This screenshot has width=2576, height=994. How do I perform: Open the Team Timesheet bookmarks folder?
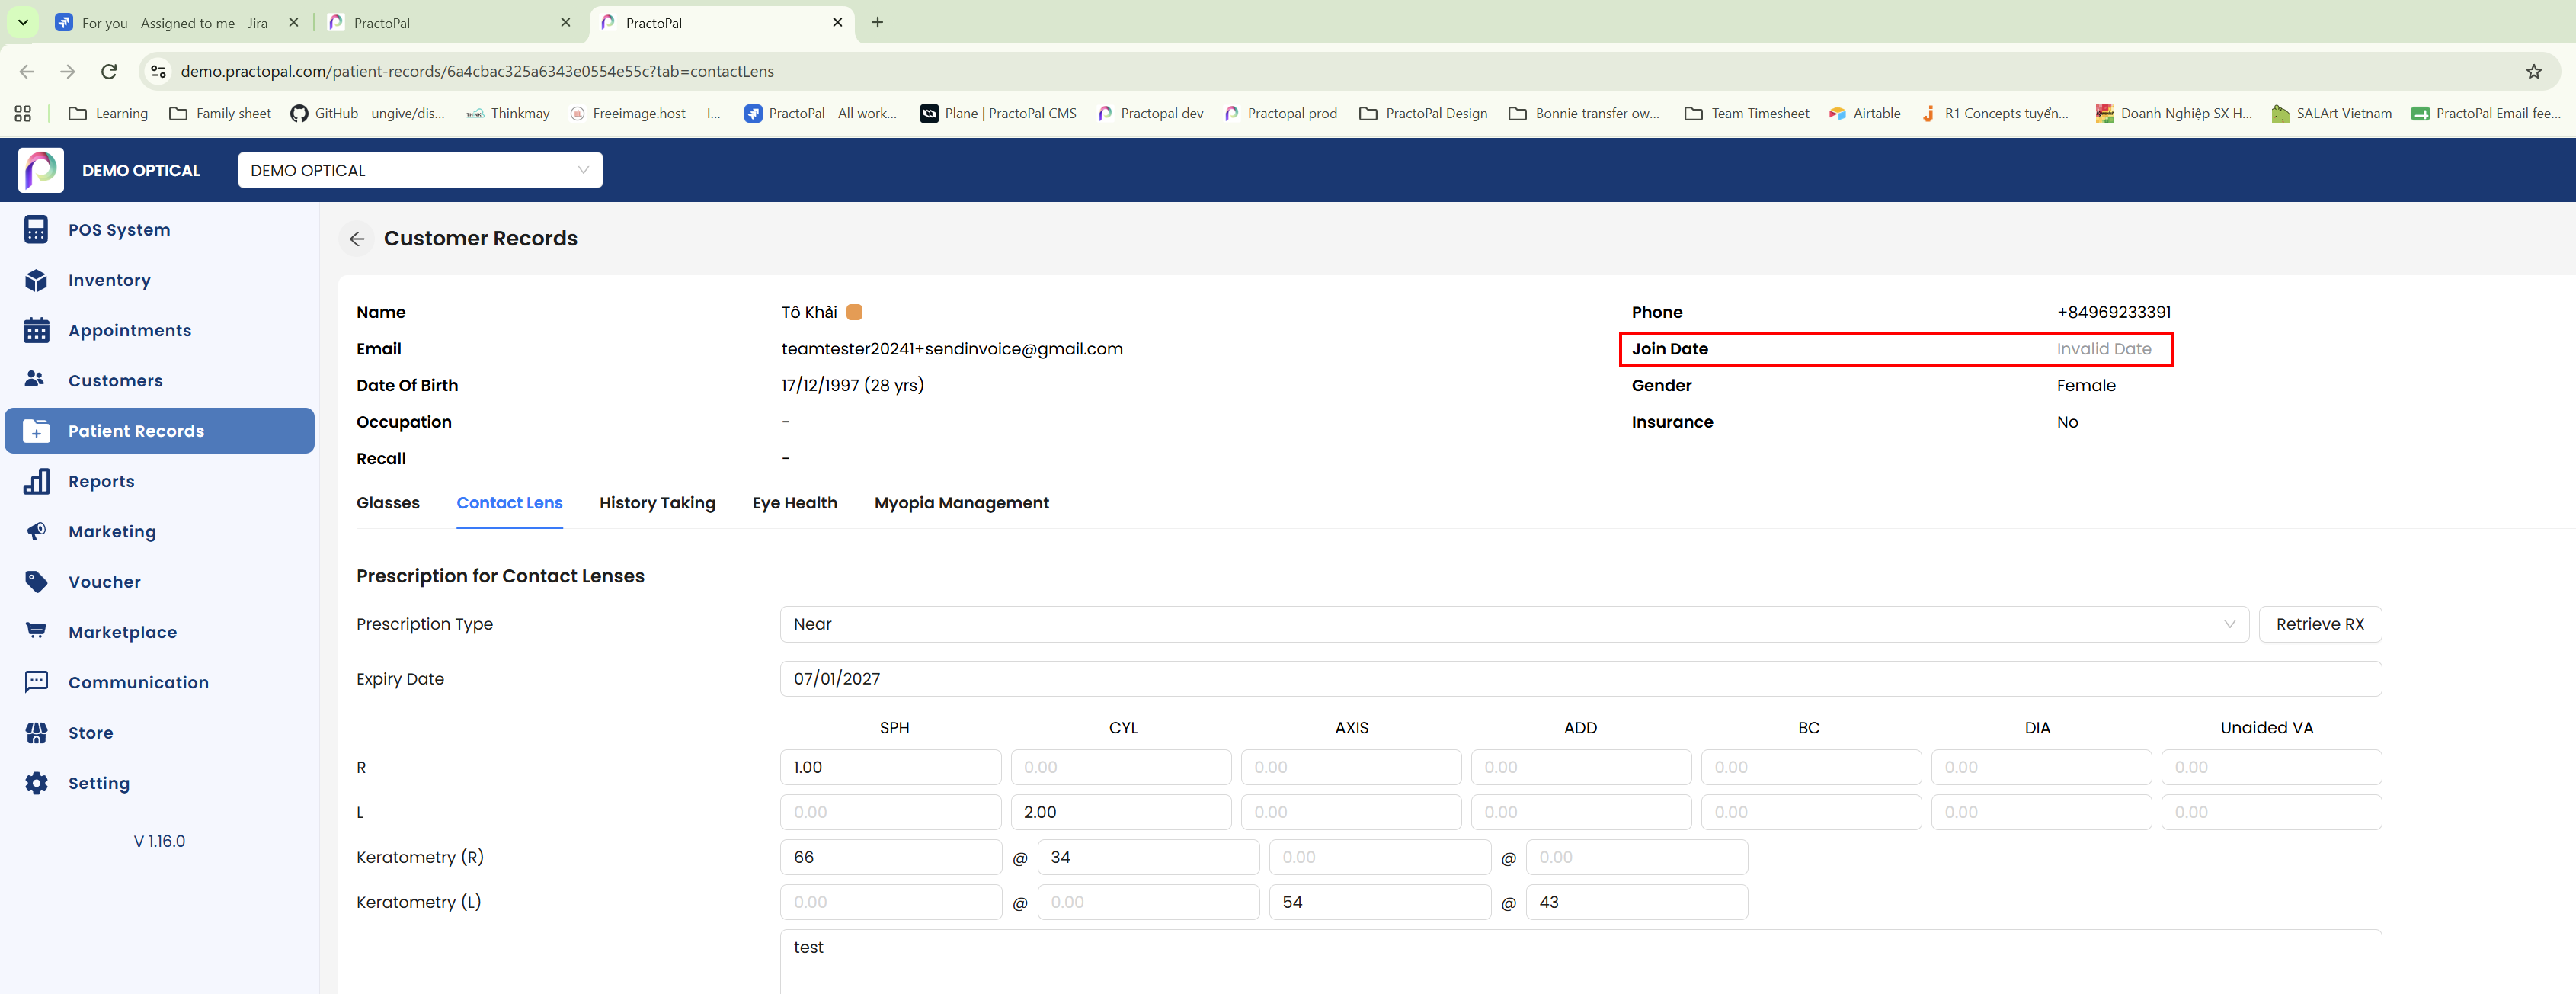click(x=1747, y=113)
